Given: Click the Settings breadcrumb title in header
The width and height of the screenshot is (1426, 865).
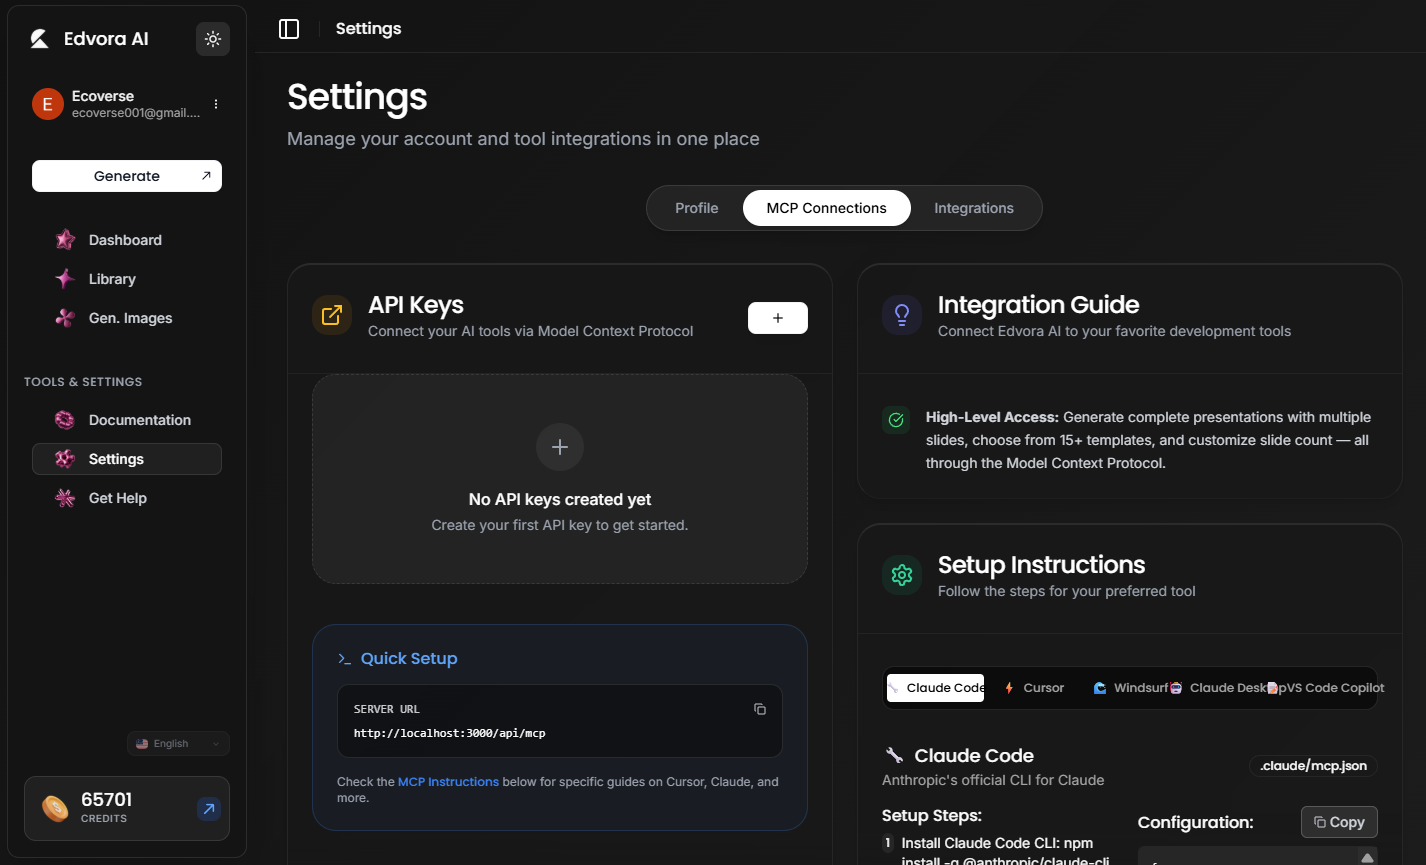Looking at the screenshot, I should click(368, 29).
